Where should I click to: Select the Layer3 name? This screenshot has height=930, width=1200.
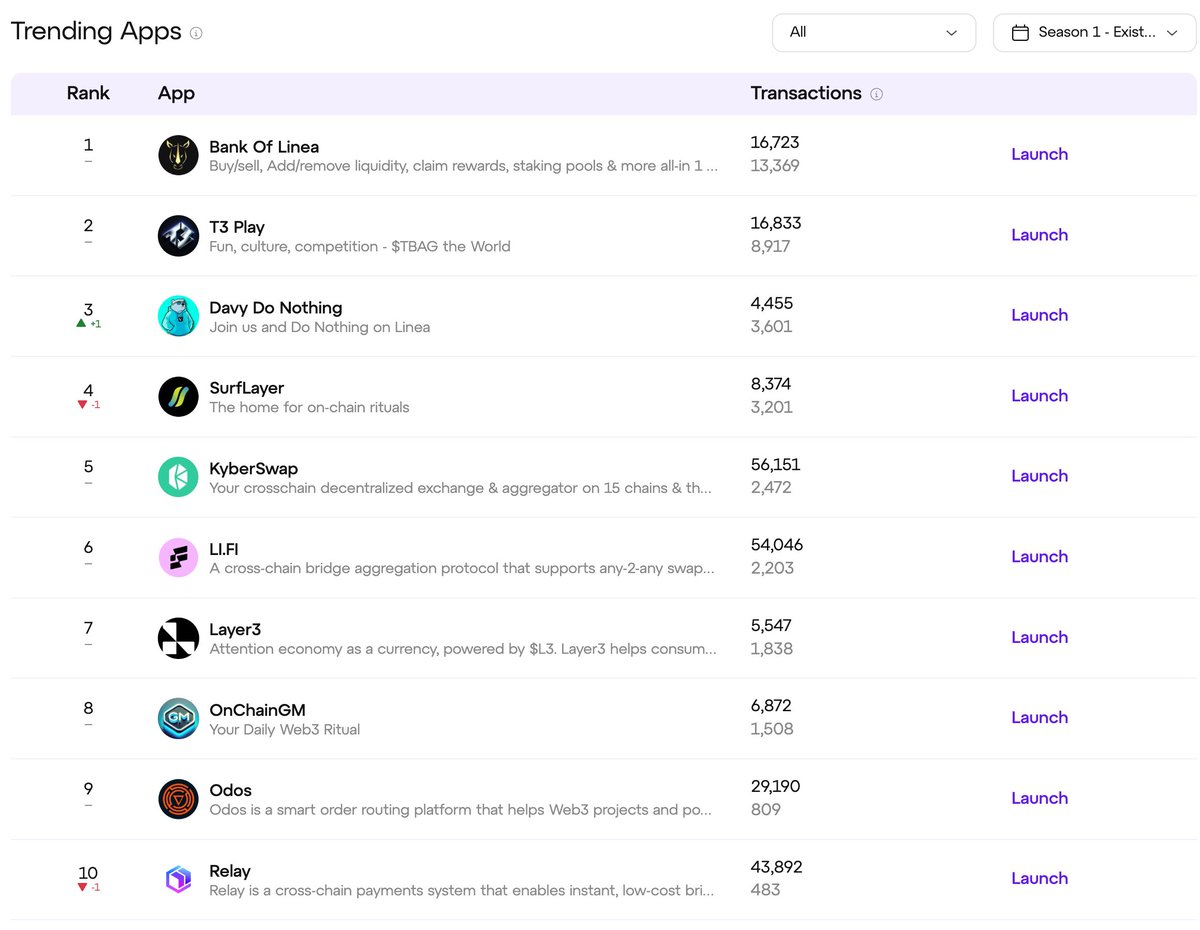[235, 630]
